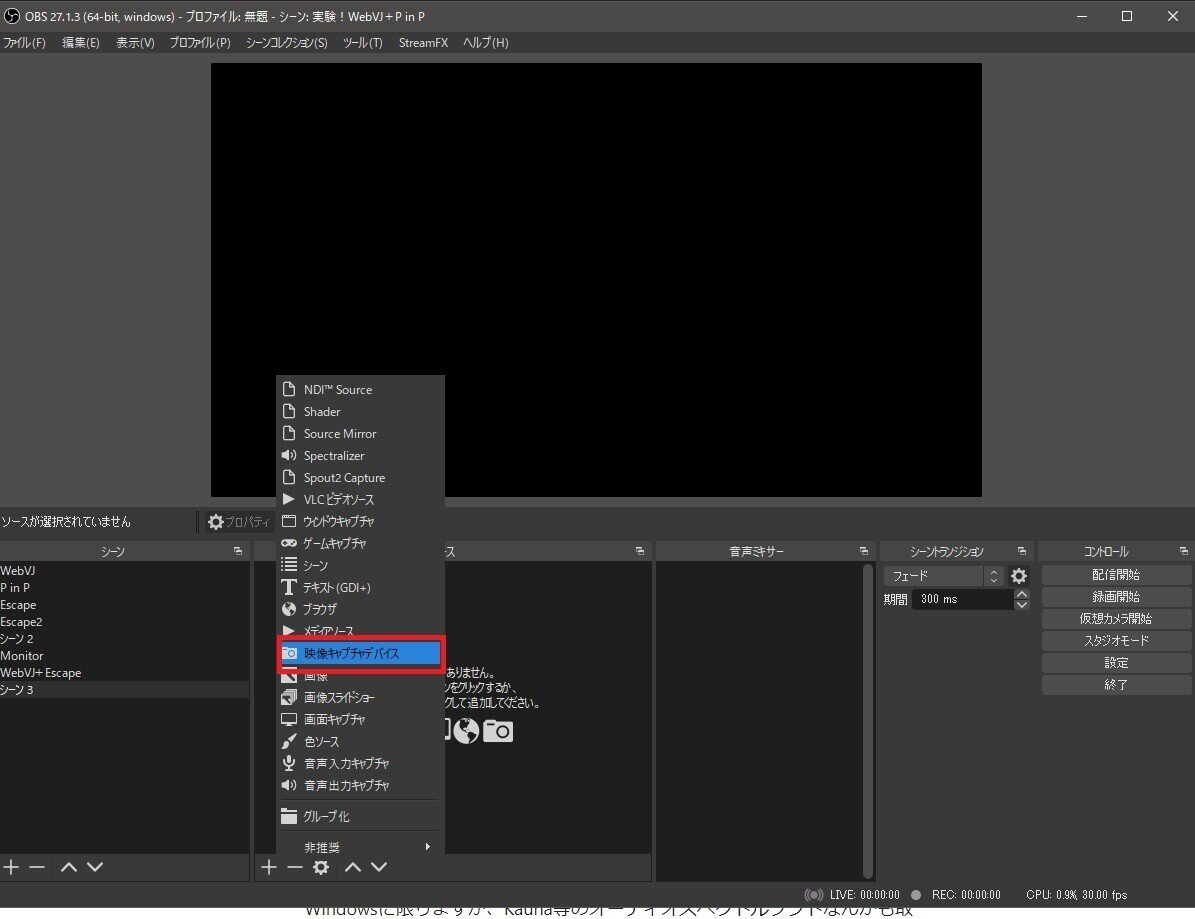Click the 配信開始 button
The height and width of the screenshot is (919, 1195).
pos(1116,575)
